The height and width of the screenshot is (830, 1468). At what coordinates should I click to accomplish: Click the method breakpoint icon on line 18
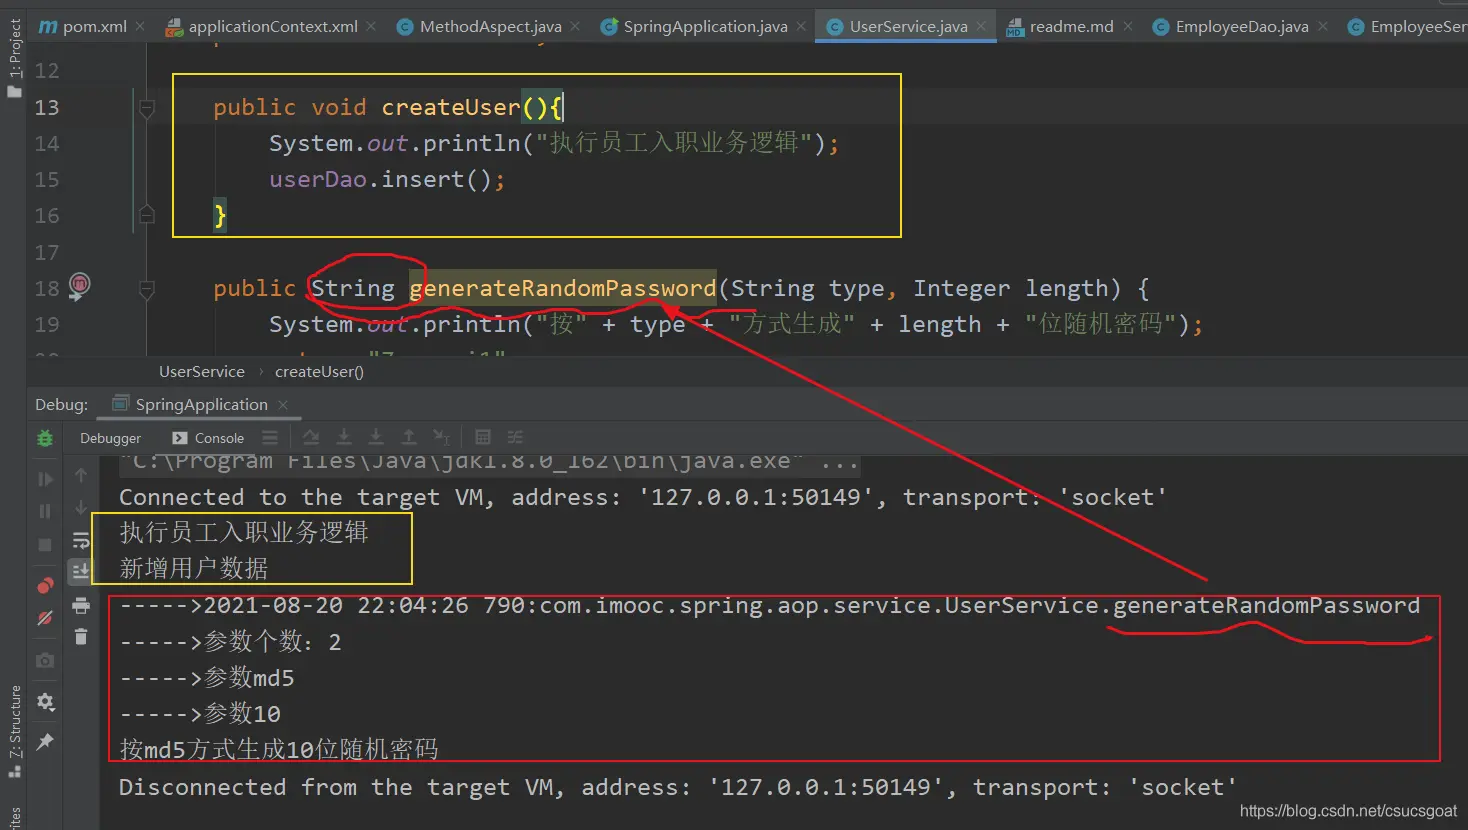point(79,286)
